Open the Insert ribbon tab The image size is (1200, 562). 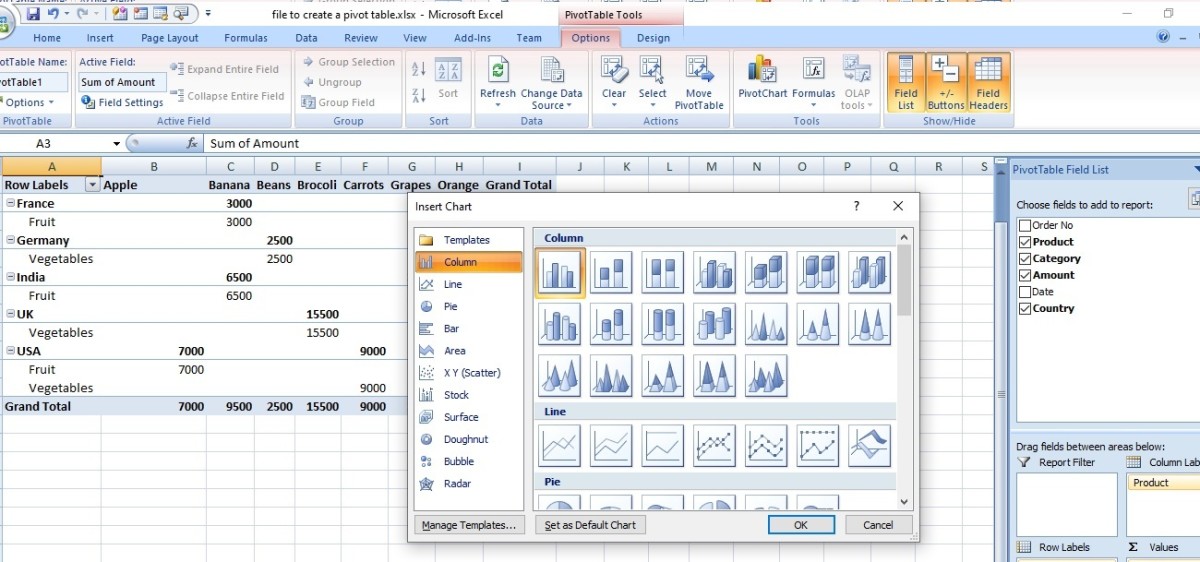click(100, 38)
